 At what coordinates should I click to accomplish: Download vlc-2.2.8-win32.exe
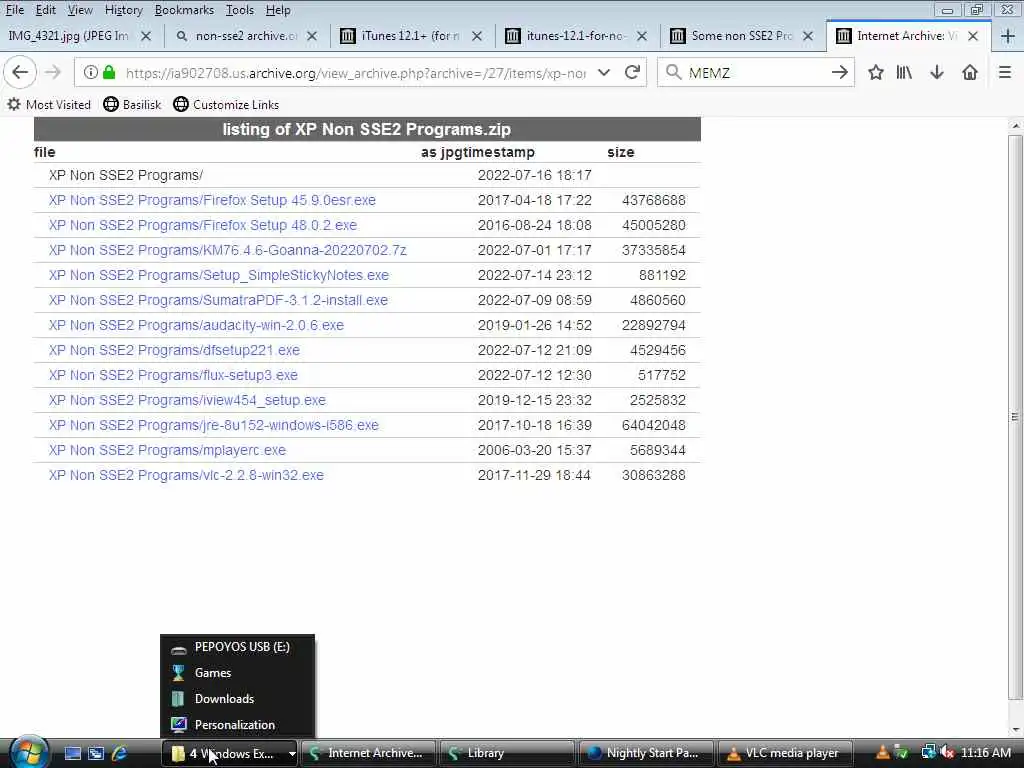tap(186, 475)
